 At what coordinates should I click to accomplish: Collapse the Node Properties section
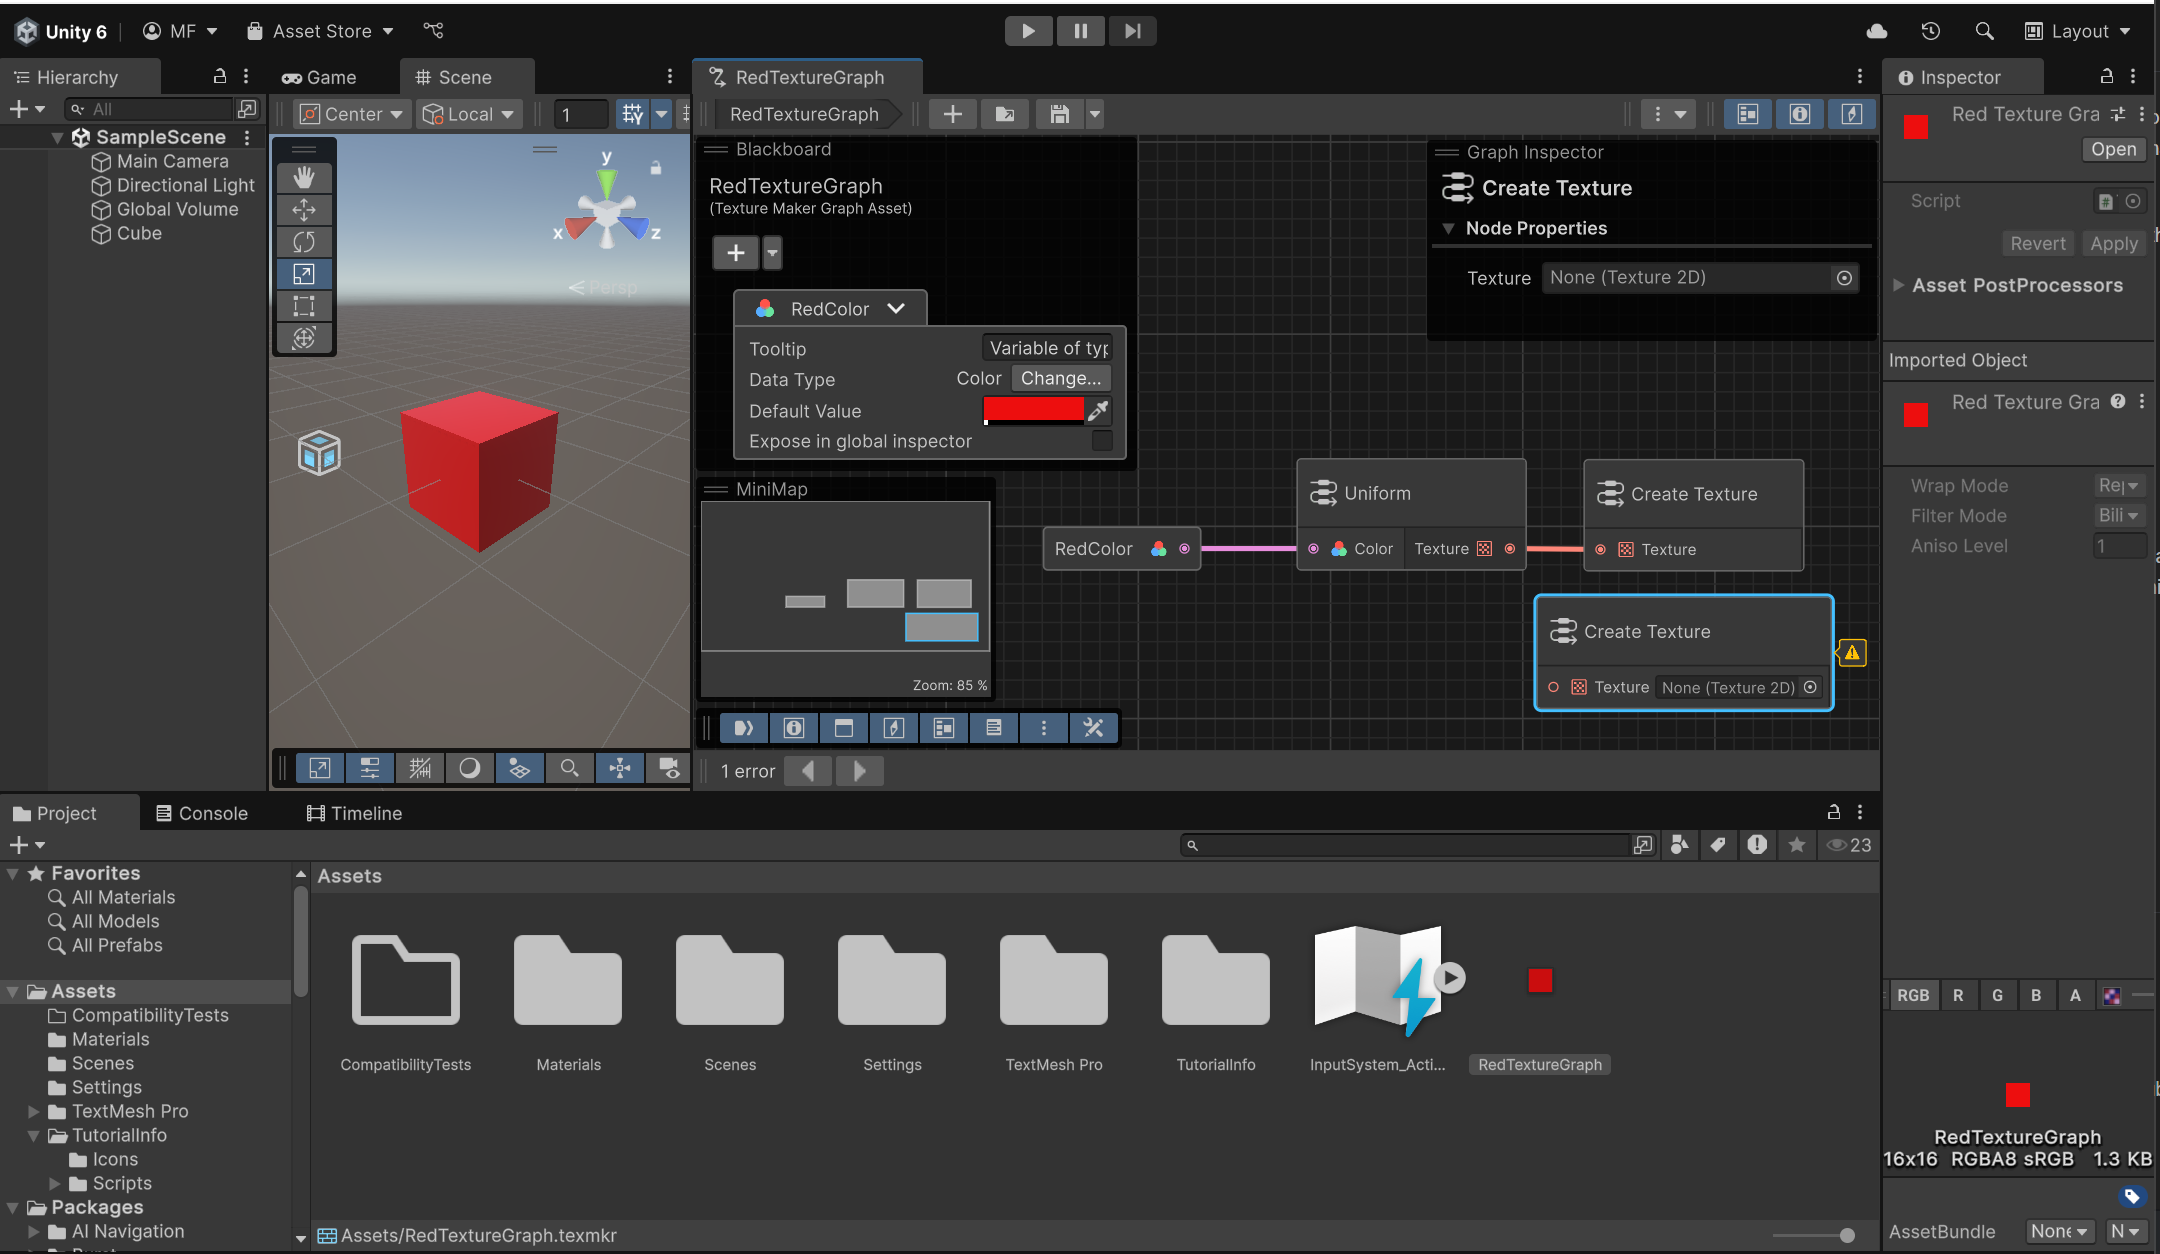(x=1450, y=228)
